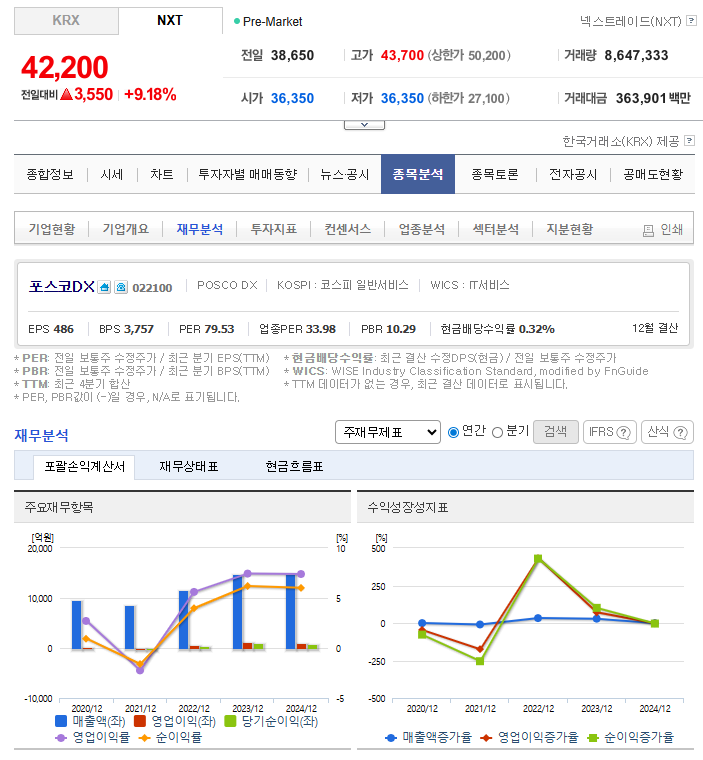Open the help icon next to 넥스트레이드(NXT)
The width and height of the screenshot is (703, 760).
[692, 21]
